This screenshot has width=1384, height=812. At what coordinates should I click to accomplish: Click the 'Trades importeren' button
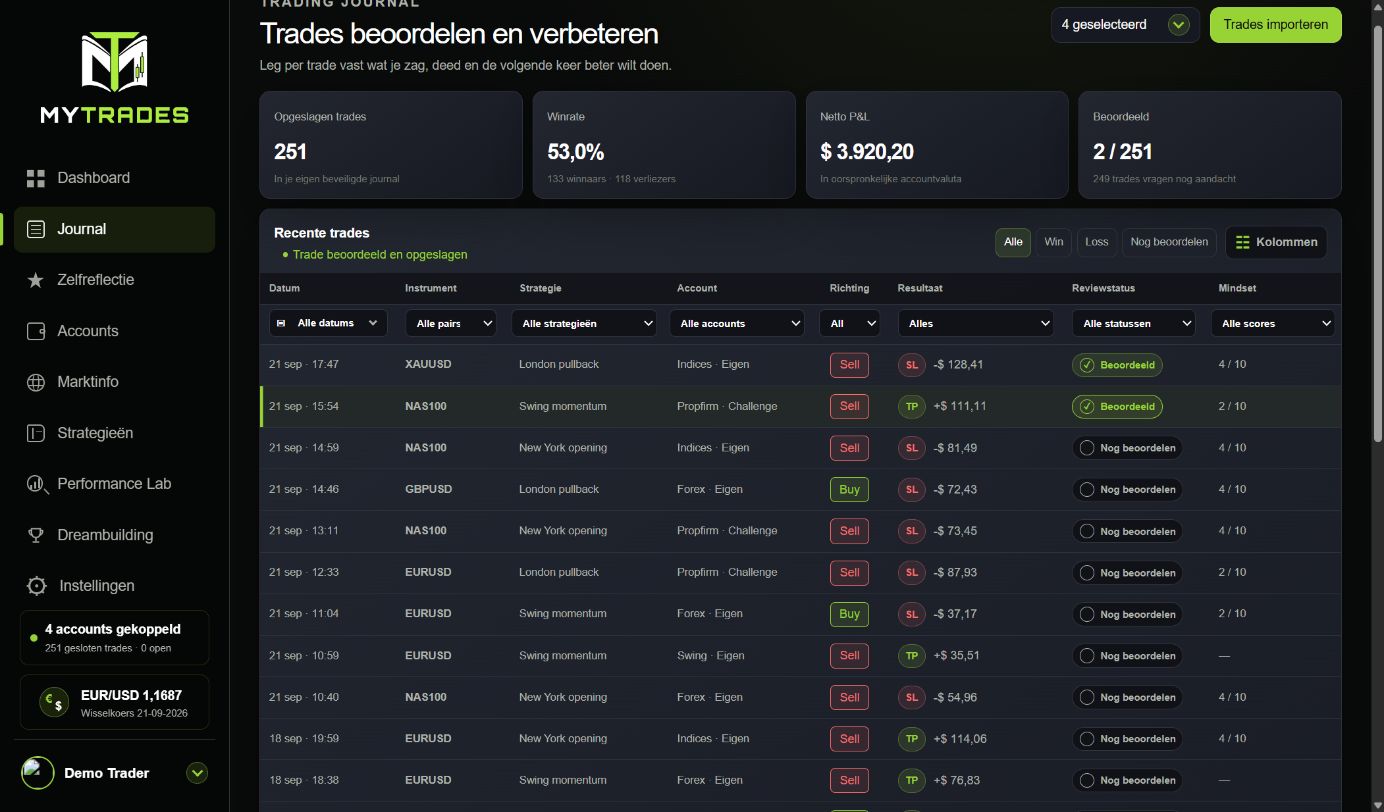coord(1276,25)
